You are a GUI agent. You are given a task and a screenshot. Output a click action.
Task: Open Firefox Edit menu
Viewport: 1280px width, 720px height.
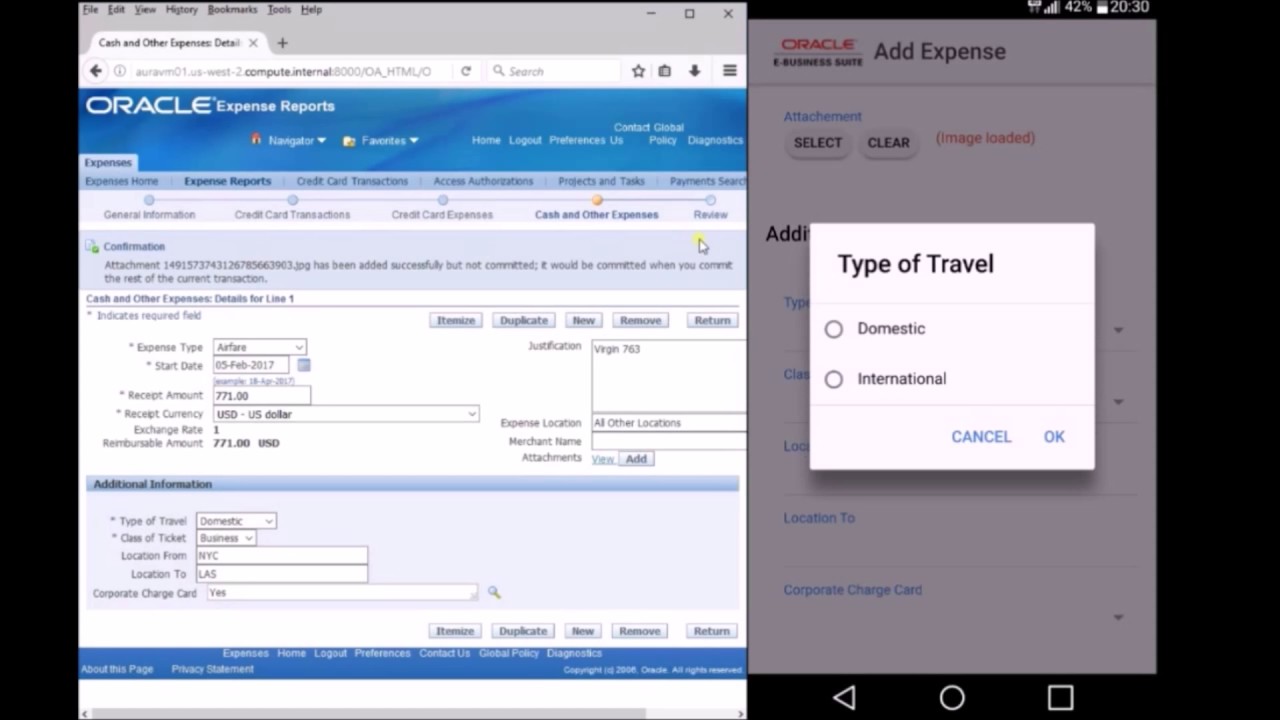click(116, 9)
